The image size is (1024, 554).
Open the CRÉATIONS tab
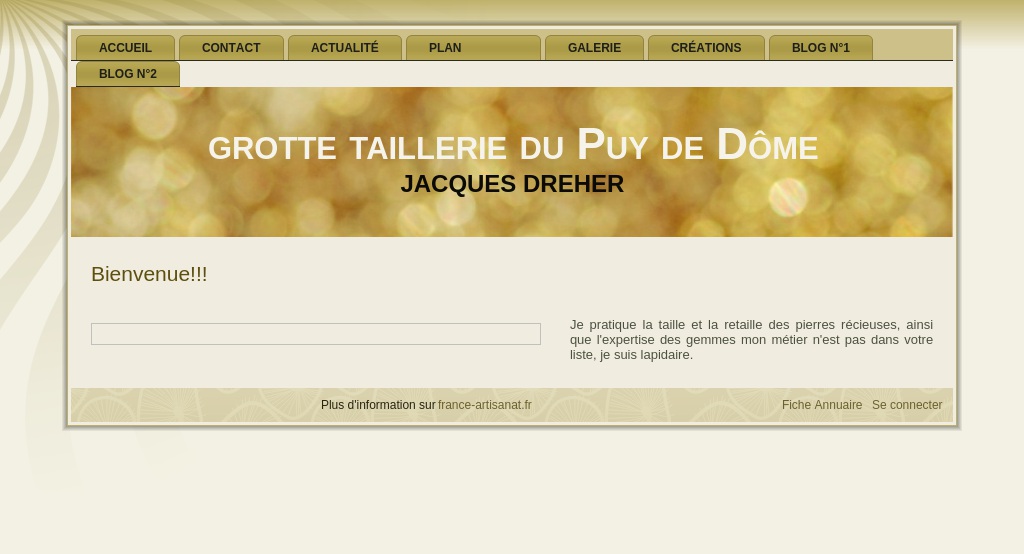(x=706, y=48)
